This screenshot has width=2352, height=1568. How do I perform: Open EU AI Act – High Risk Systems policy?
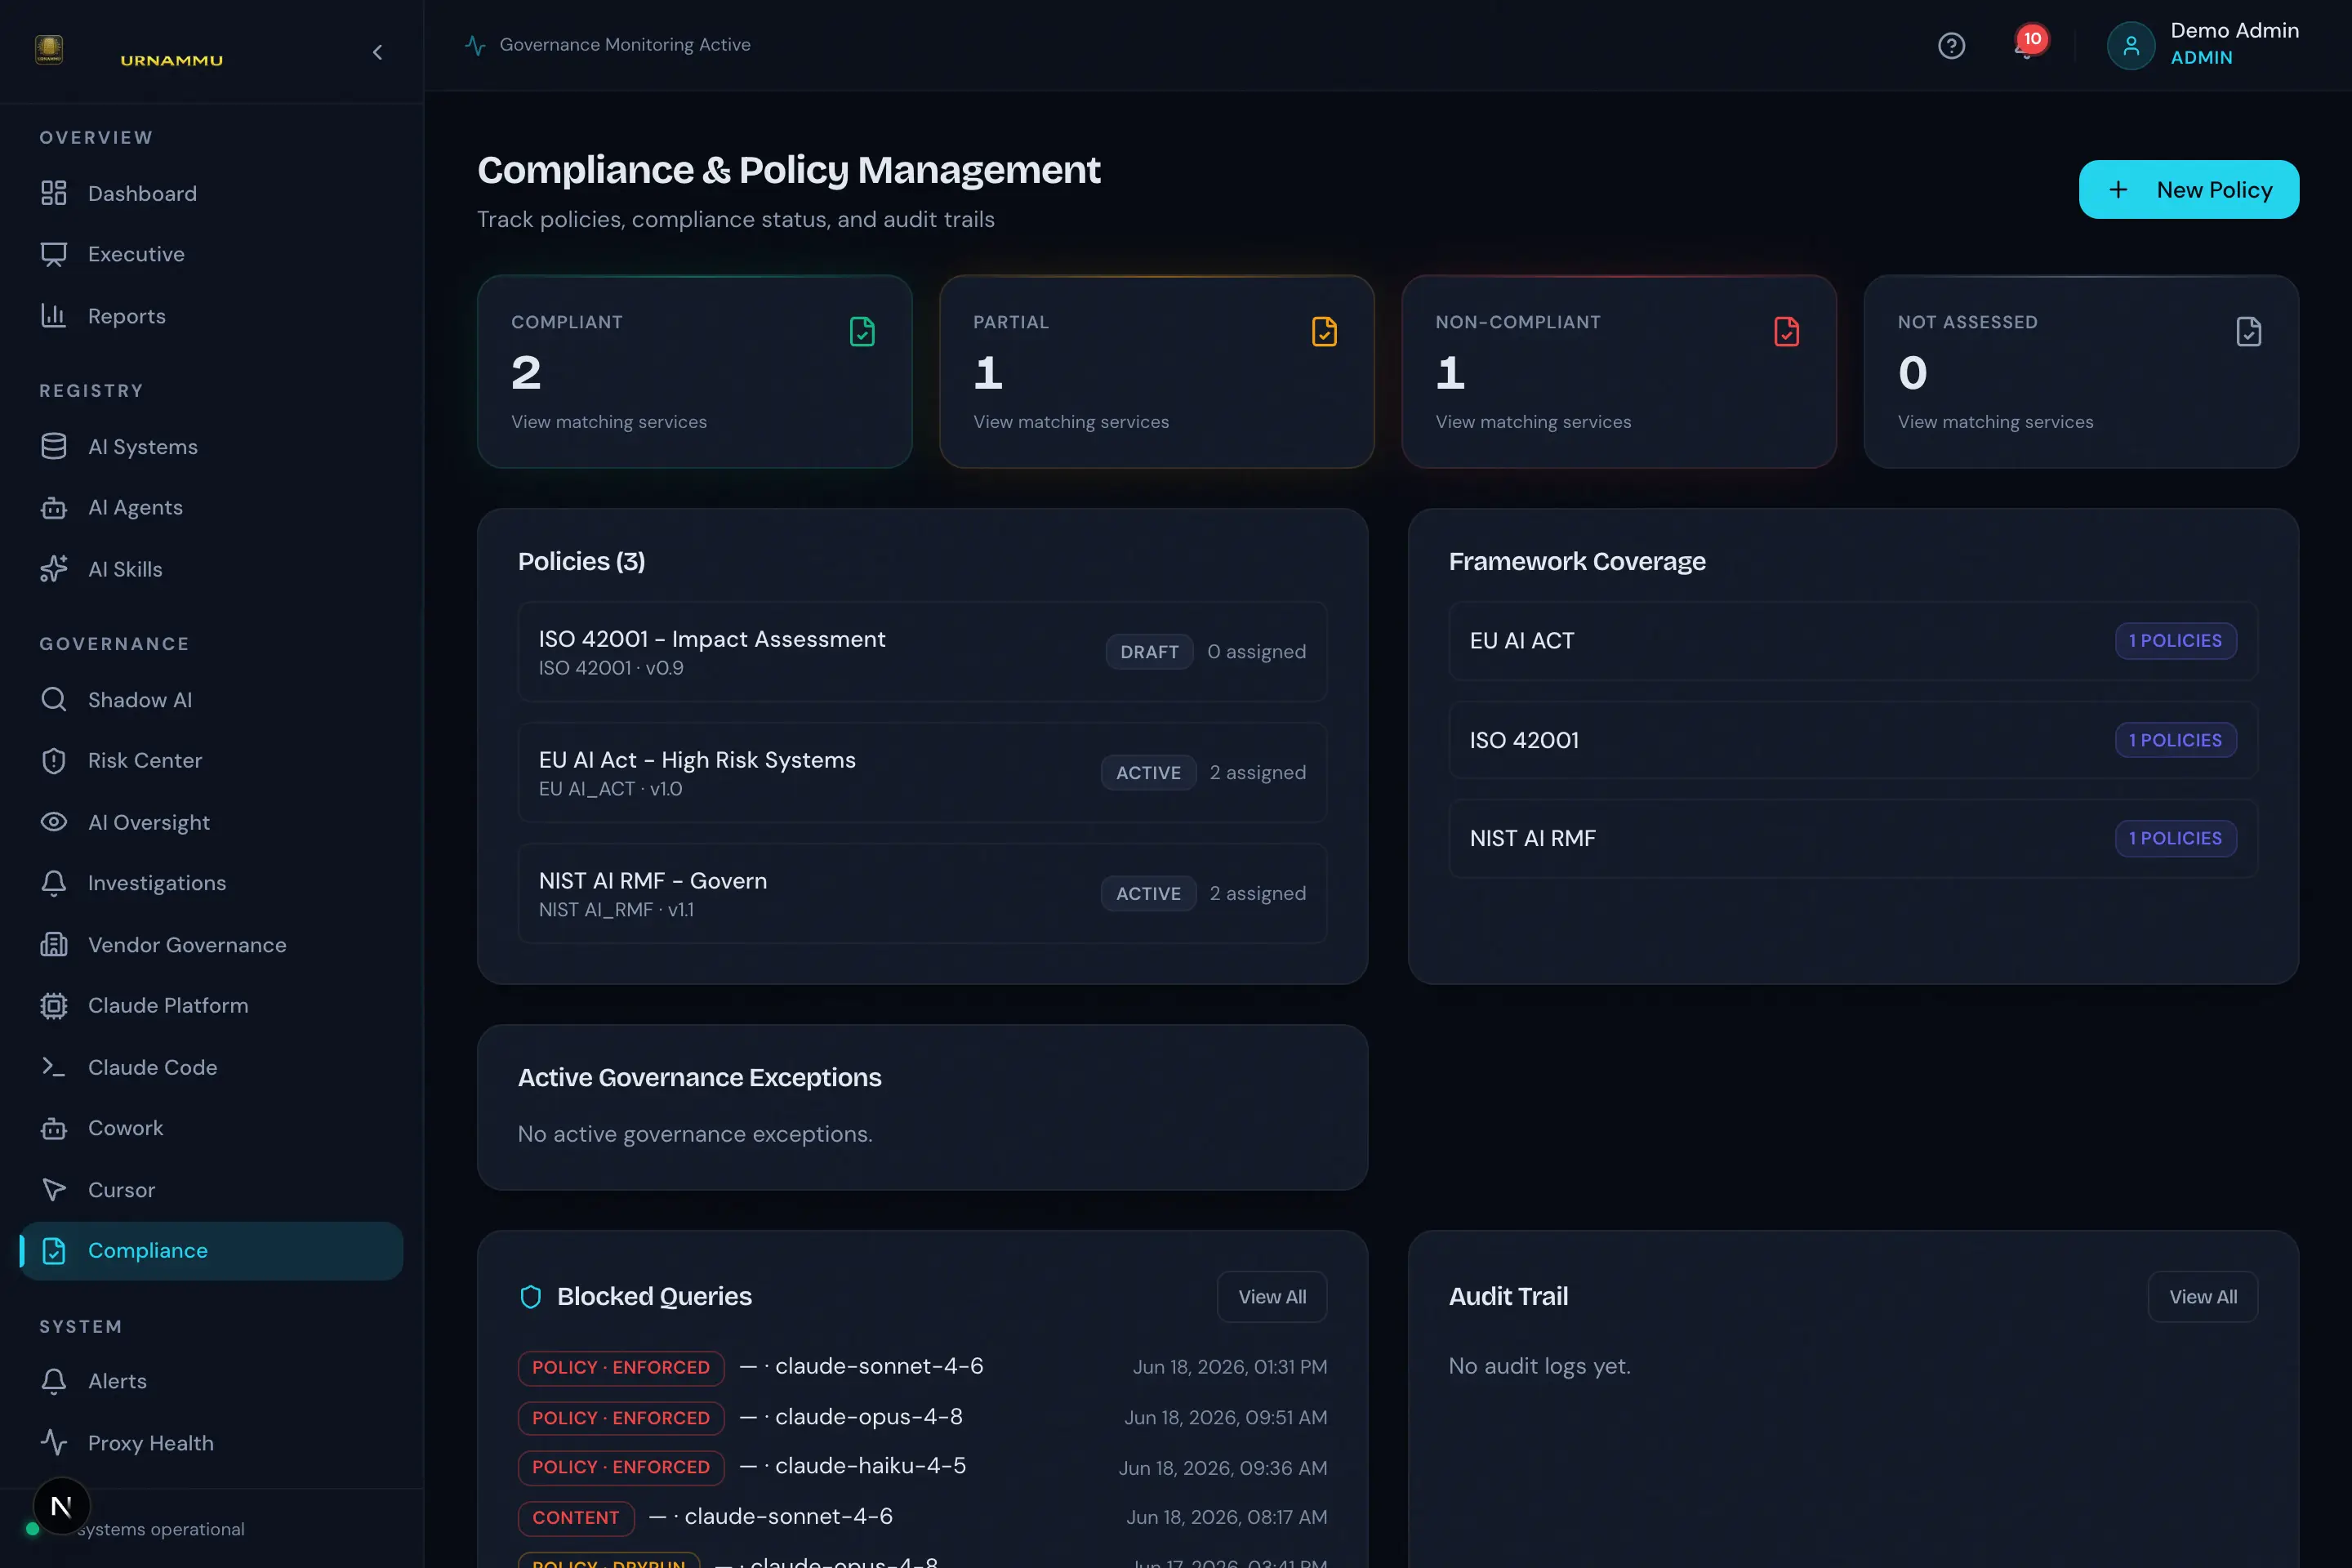point(922,773)
